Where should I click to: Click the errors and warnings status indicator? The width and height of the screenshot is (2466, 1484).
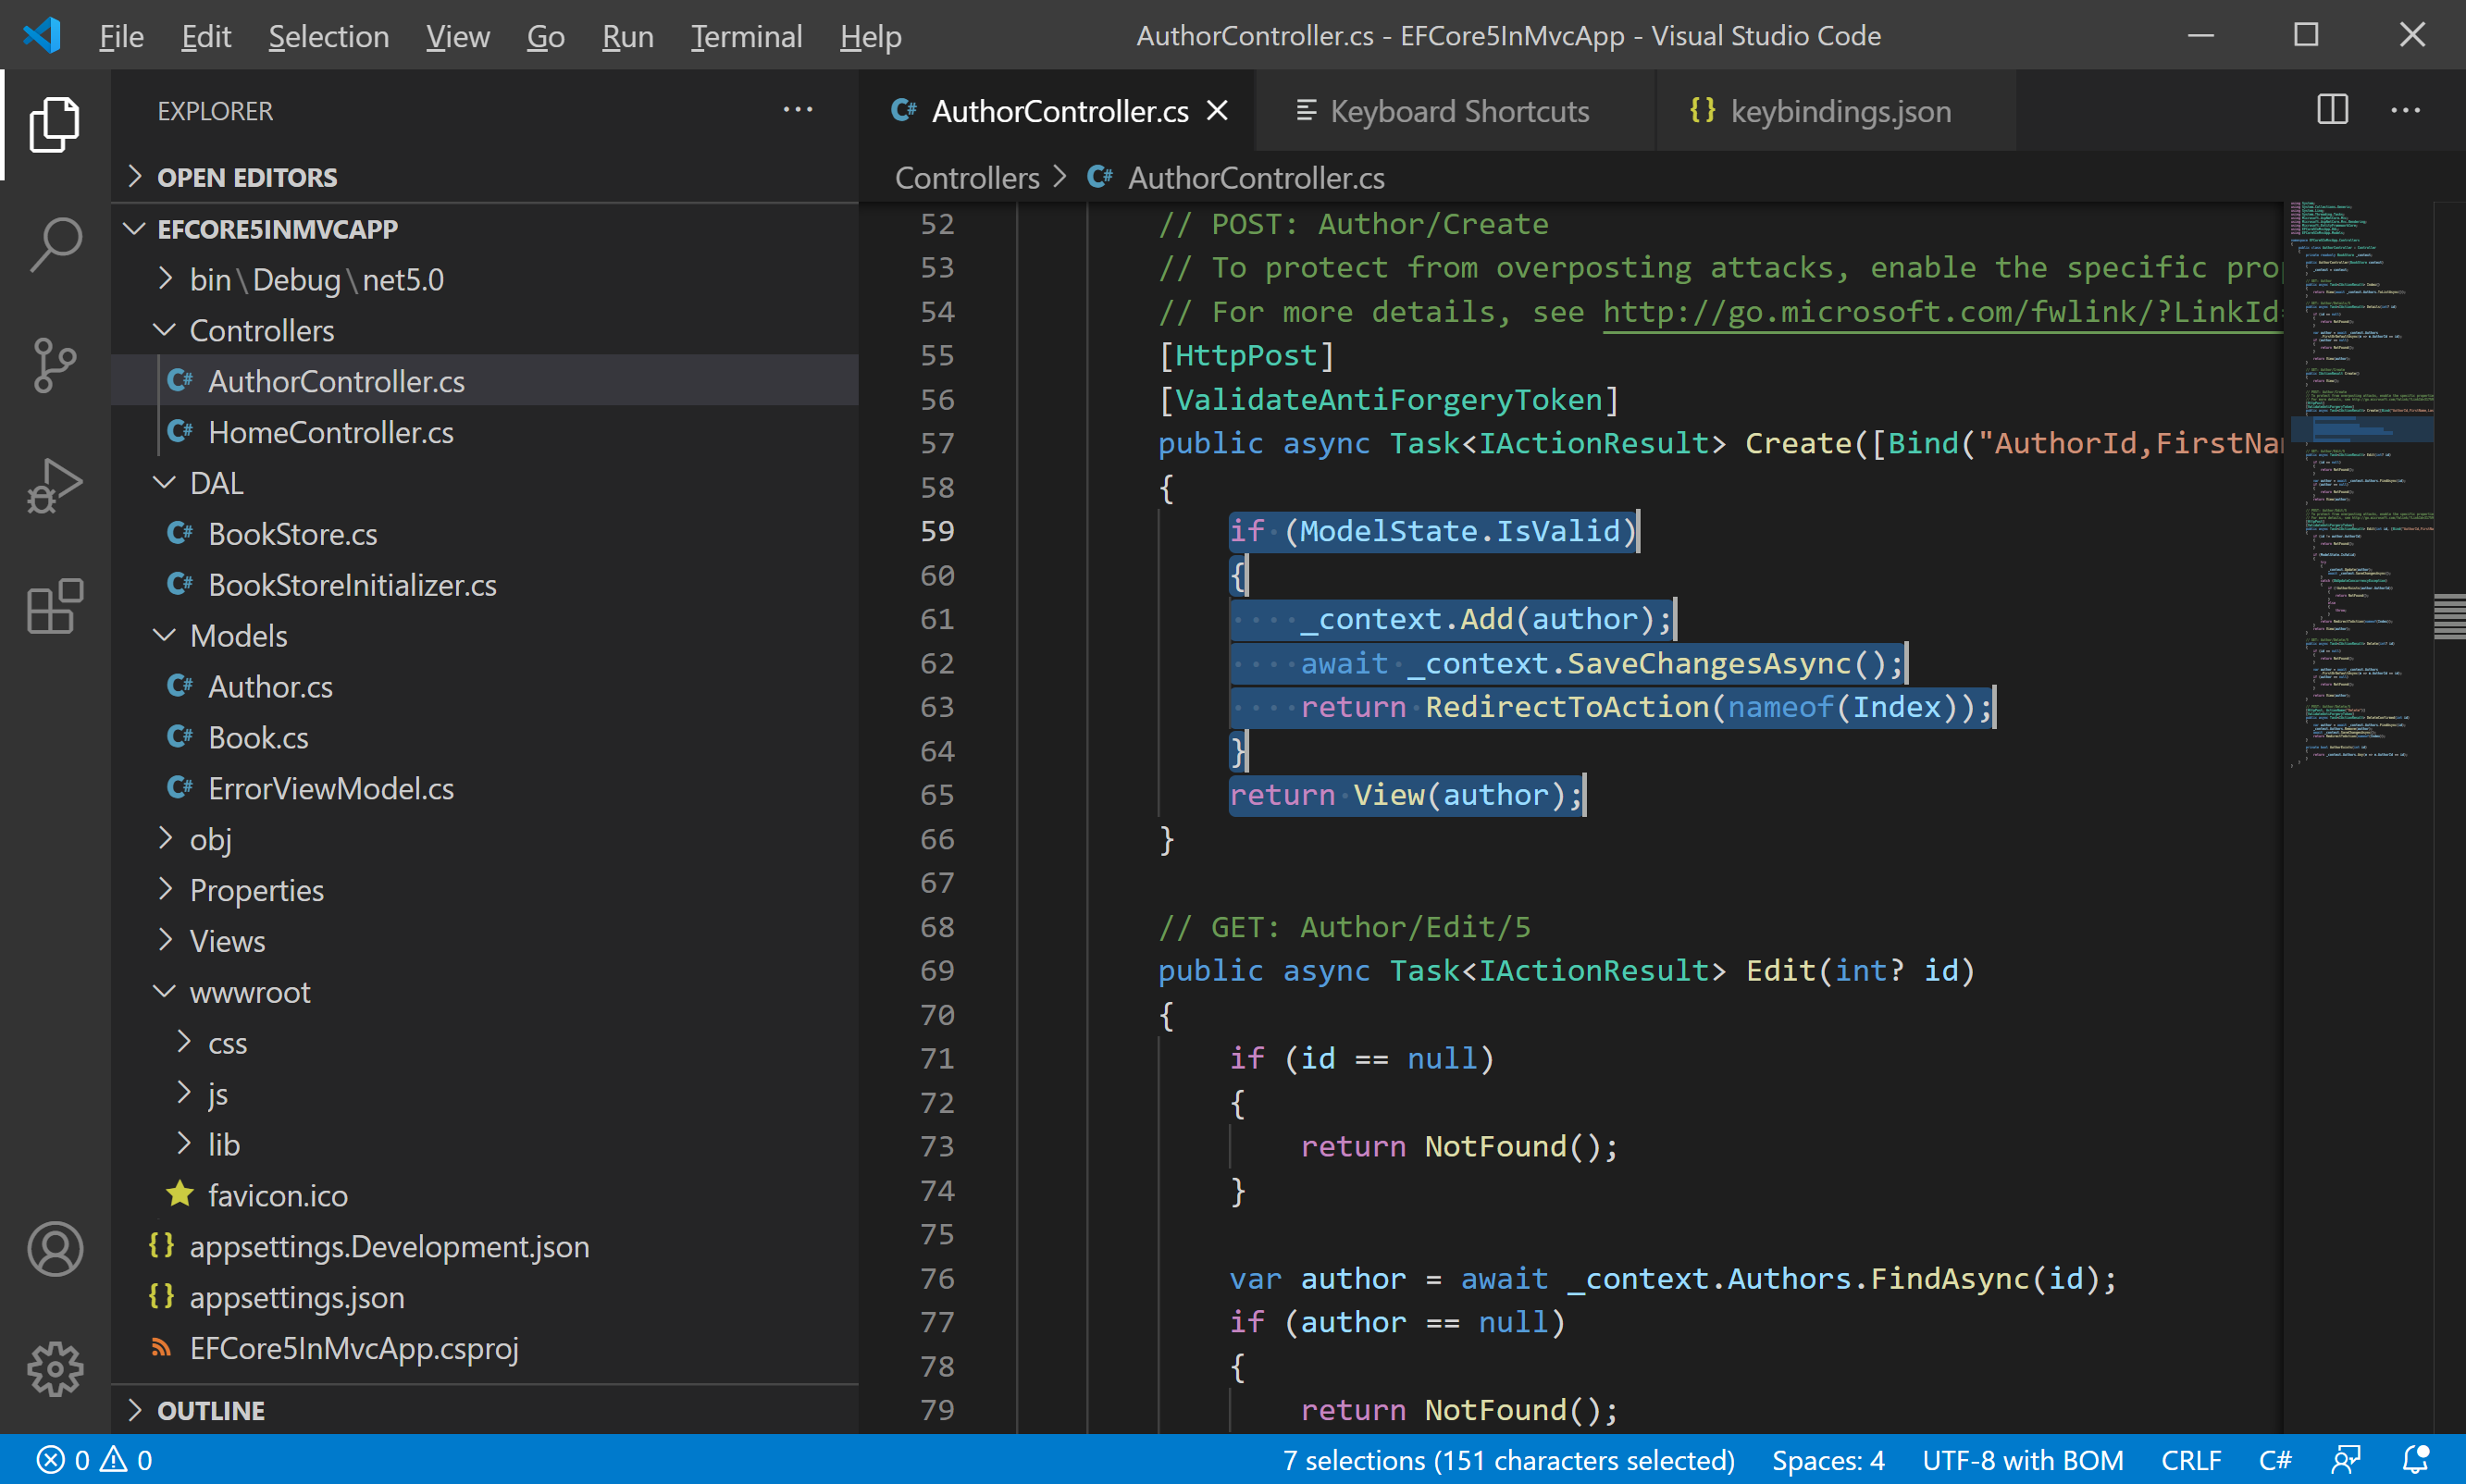pyautogui.click(x=95, y=1459)
